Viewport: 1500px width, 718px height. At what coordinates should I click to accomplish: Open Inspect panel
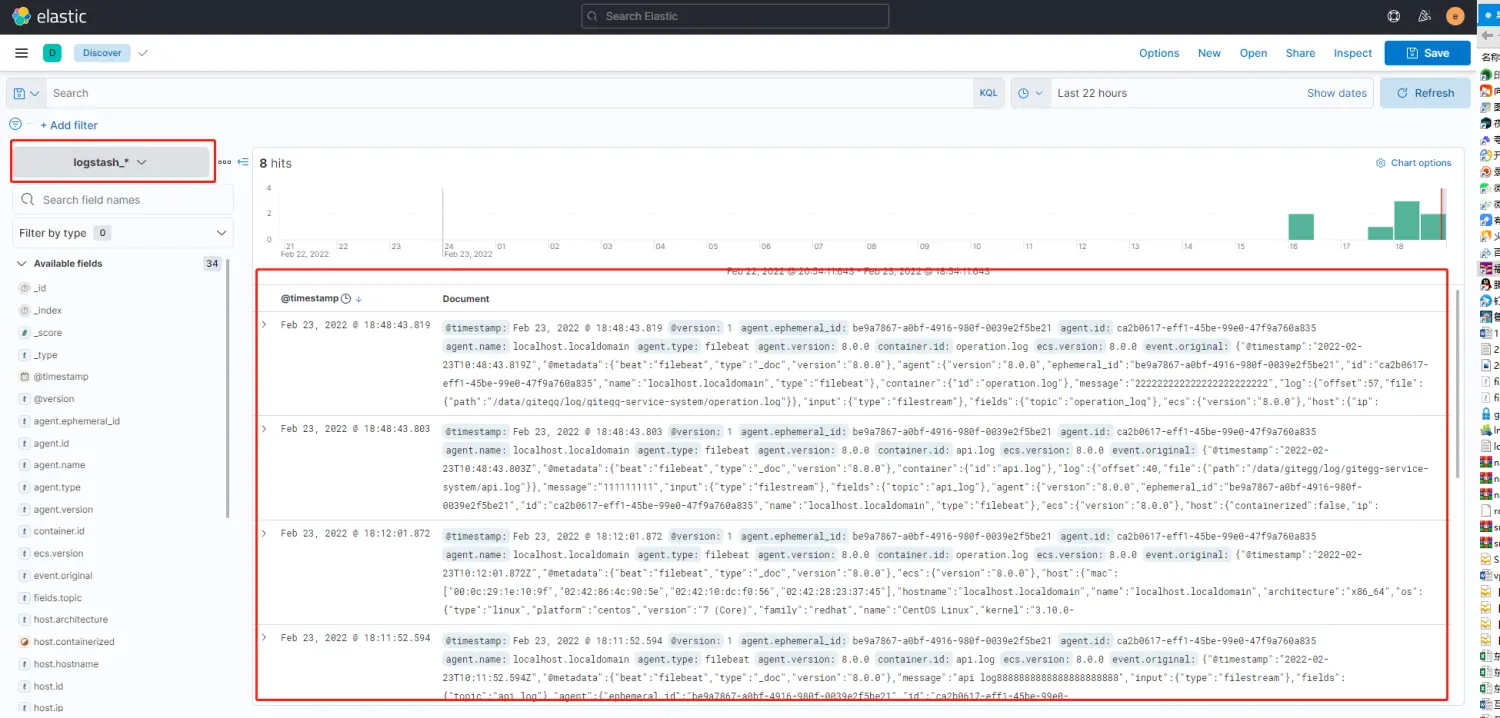click(x=1353, y=53)
